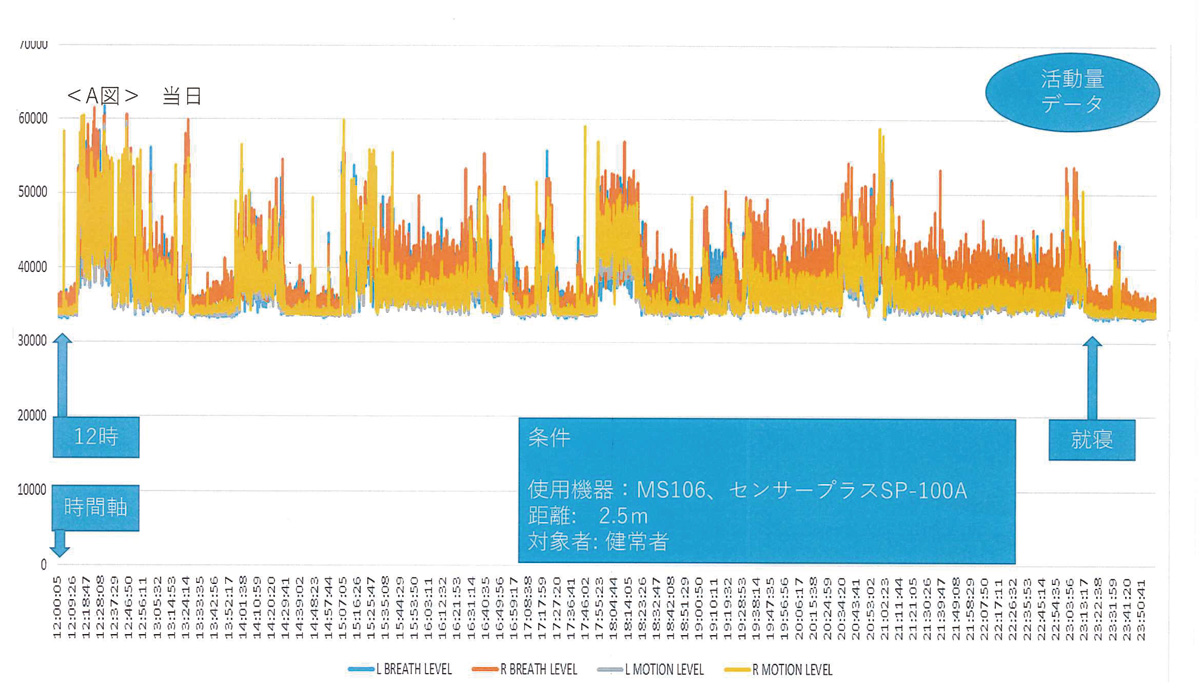The width and height of the screenshot is (1200, 700).
Task: Click the blue L BREATH LEVEL legend line
Action: [x=360, y=669]
